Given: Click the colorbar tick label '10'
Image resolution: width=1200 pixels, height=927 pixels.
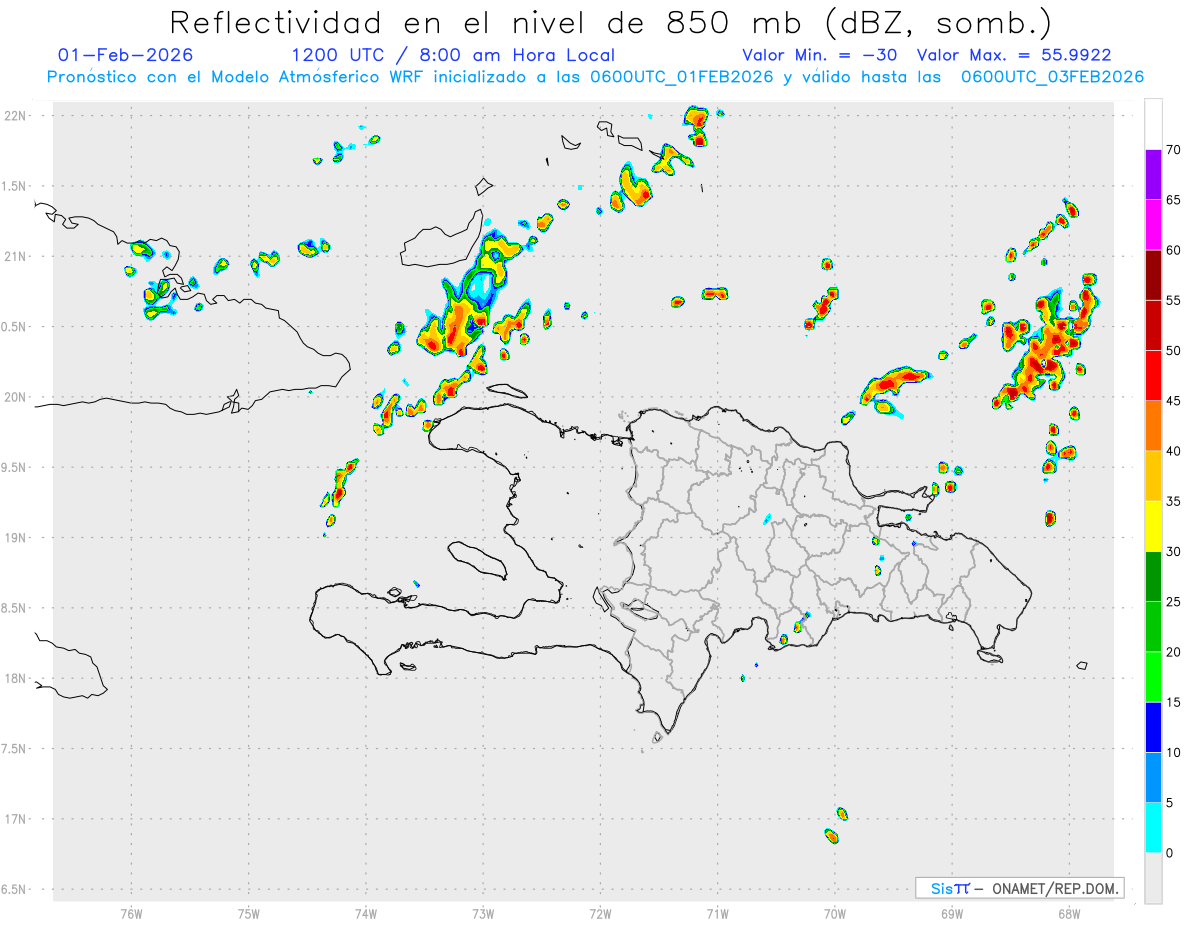Looking at the screenshot, I should pos(1173,753).
